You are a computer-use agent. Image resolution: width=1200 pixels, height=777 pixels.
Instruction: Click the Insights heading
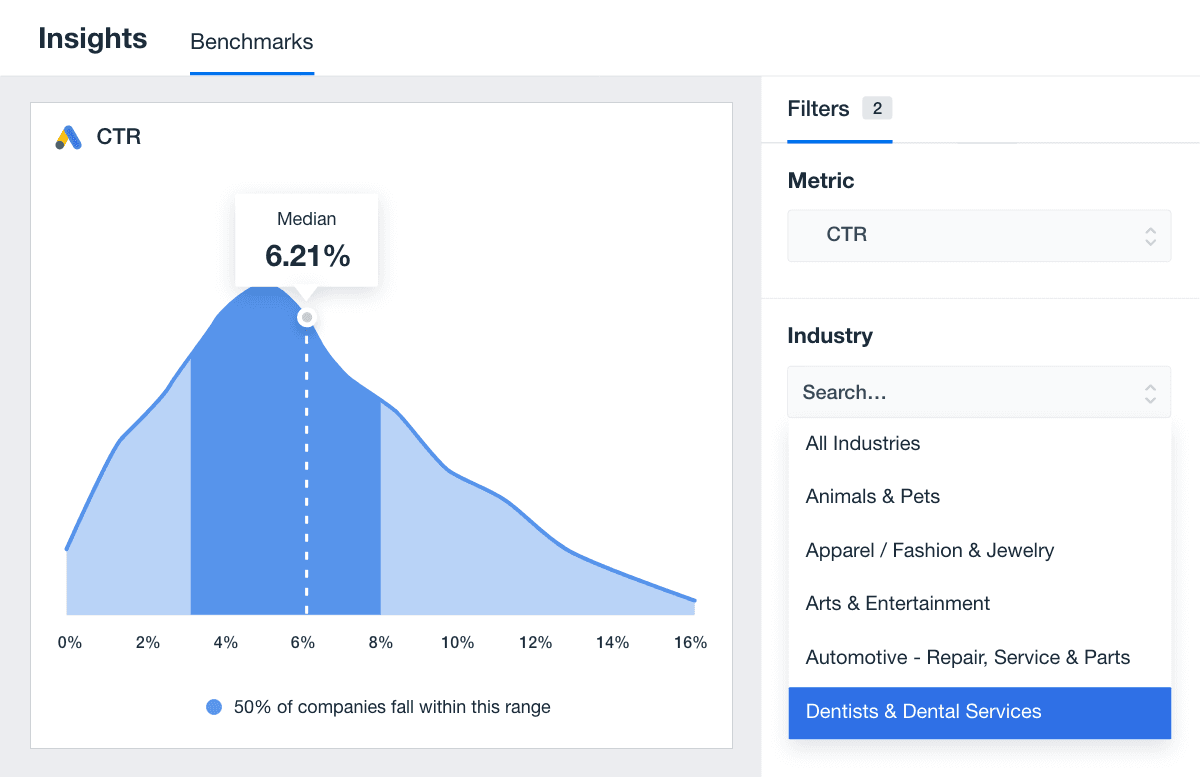coord(93,39)
